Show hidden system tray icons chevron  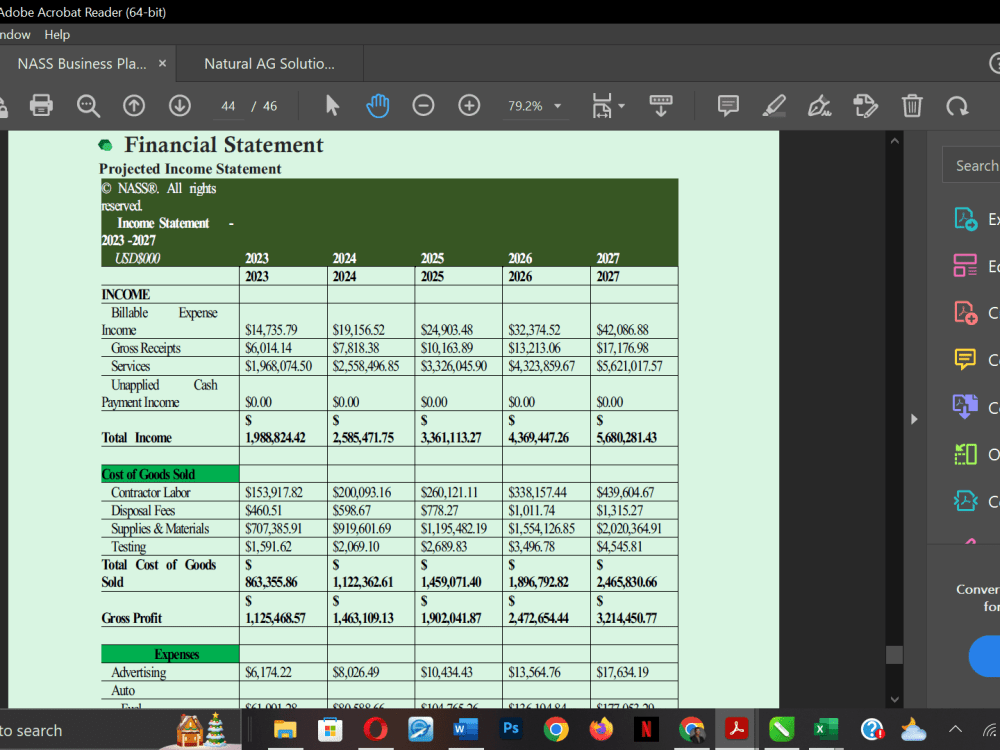(x=955, y=729)
